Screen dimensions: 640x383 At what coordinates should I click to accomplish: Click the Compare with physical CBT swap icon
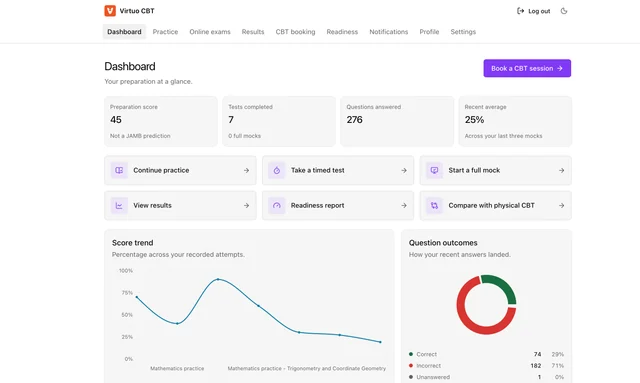coord(434,205)
